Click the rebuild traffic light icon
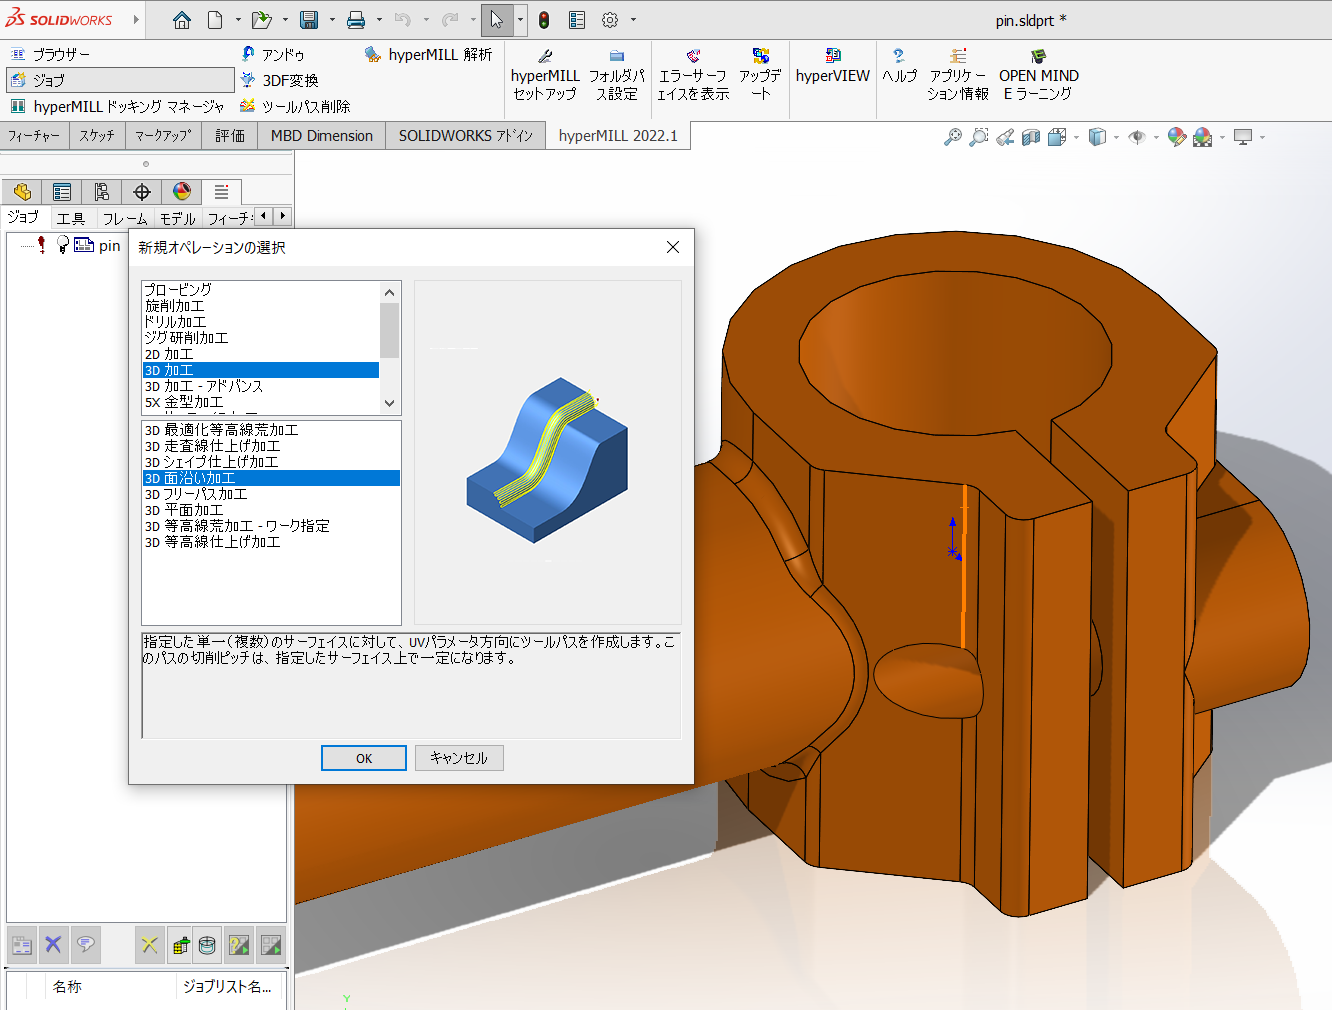The image size is (1332, 1010). 544,20
